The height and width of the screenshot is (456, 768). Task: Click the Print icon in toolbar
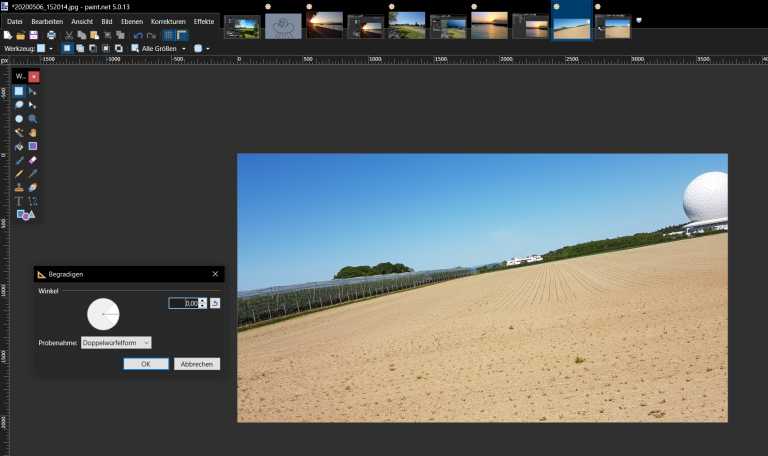point(51,35)
